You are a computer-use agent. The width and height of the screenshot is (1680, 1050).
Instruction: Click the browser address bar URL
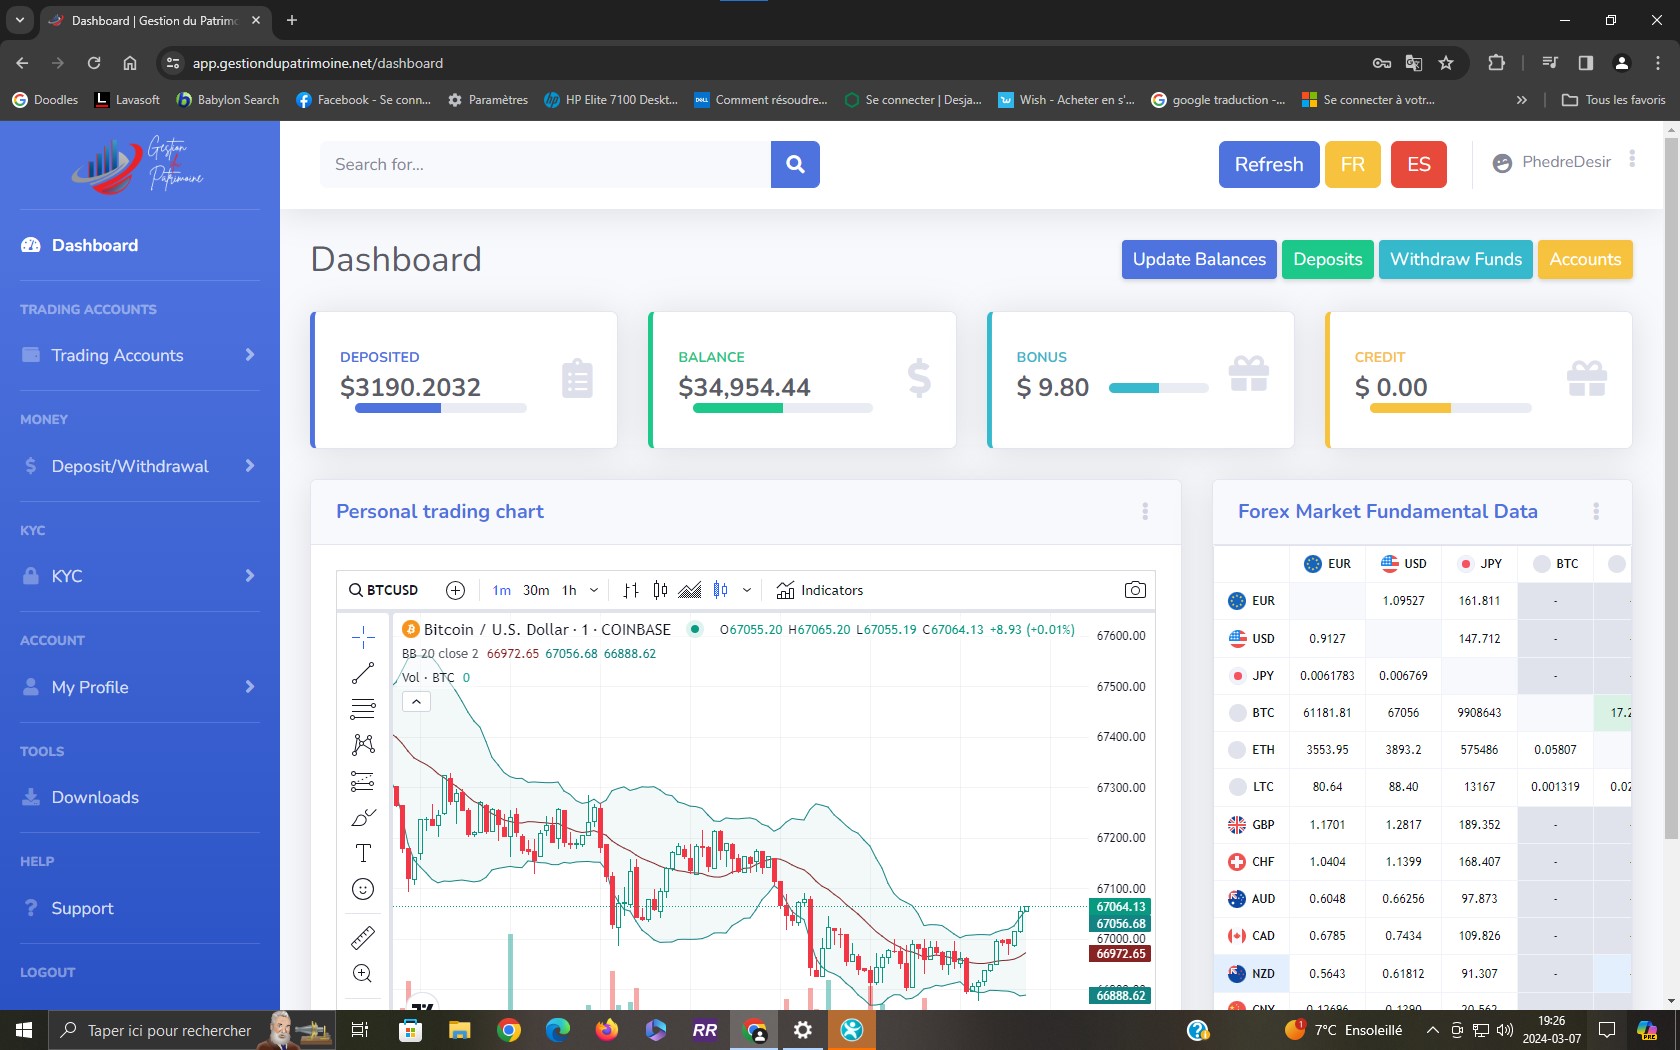[318, 63]
